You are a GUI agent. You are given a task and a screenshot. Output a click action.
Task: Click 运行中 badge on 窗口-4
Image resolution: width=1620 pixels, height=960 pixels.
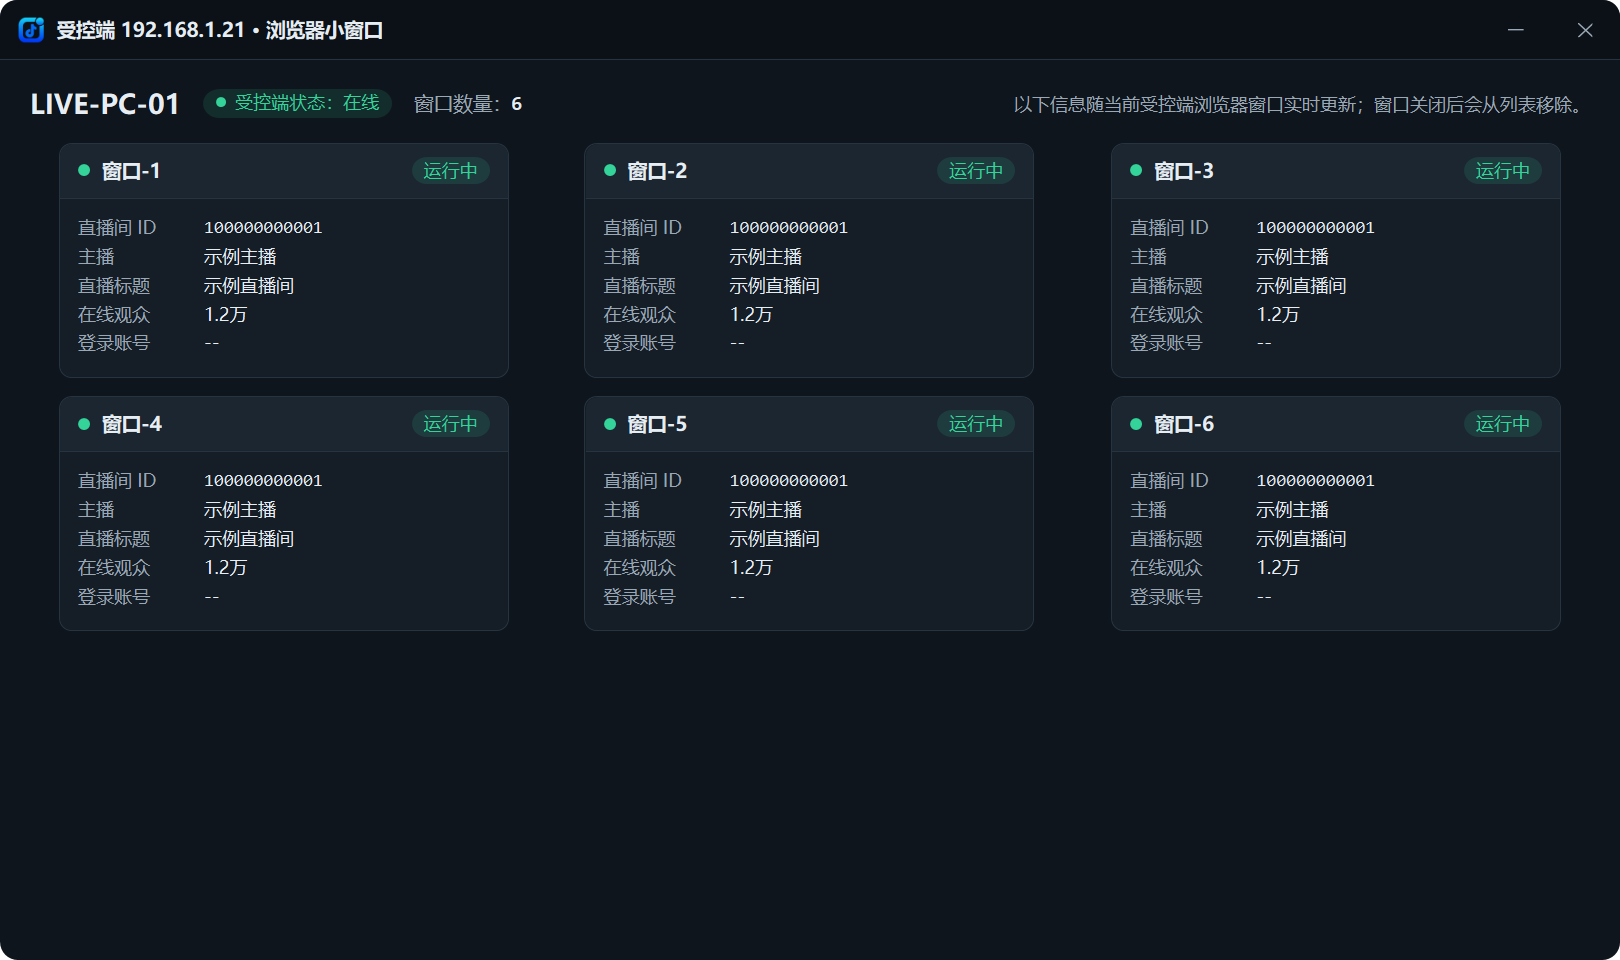tap(450, 424)
